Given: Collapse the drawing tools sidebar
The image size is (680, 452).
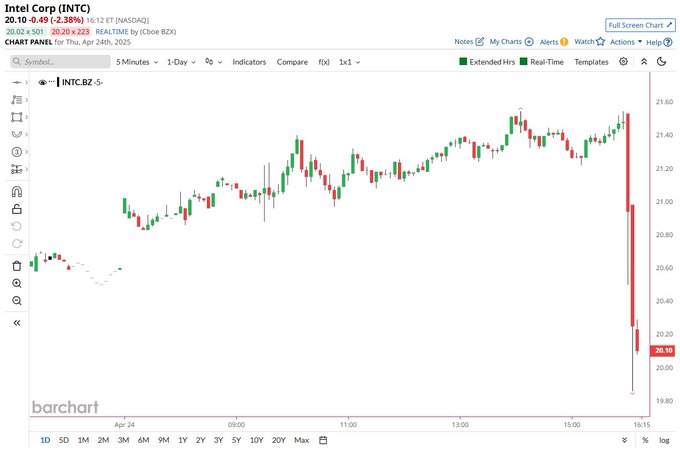Looking at the screenshot, I should (x=16, y=323).
